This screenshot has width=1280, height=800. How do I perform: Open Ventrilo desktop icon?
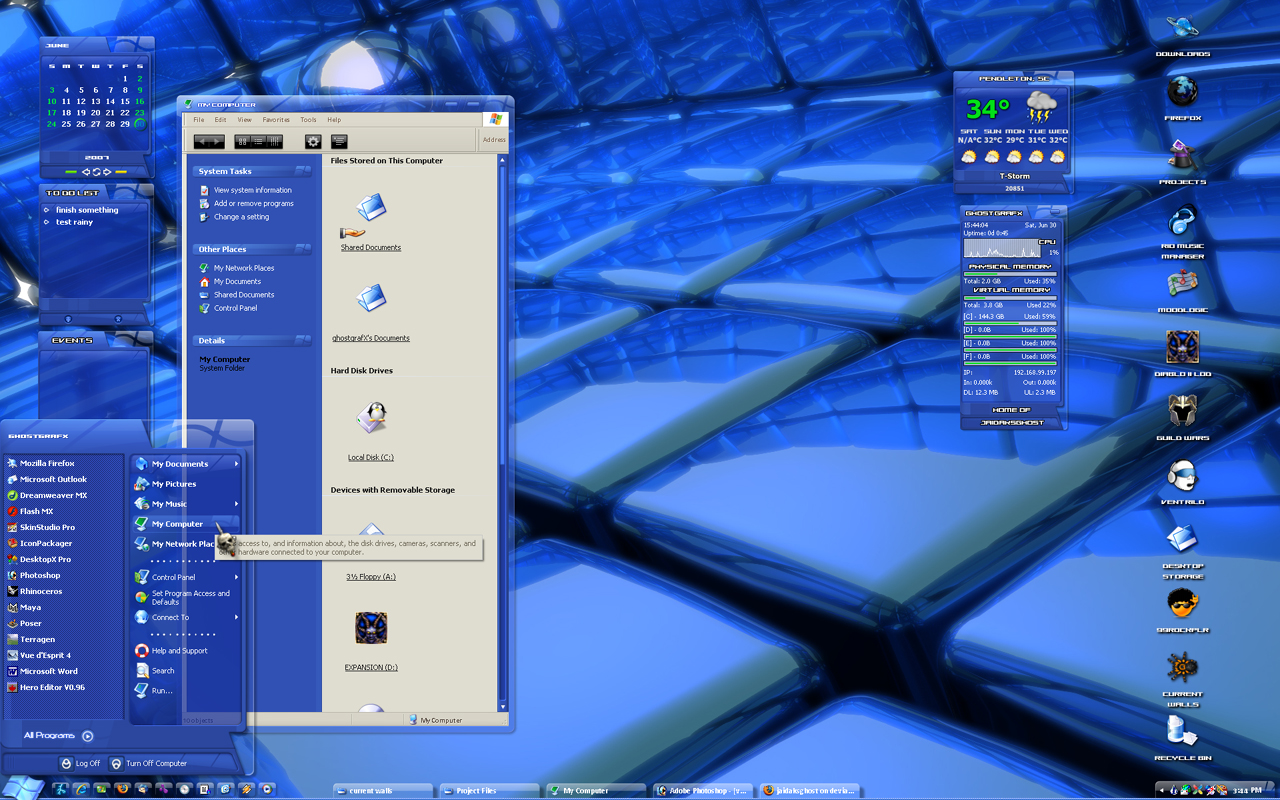click(1182, 476)
